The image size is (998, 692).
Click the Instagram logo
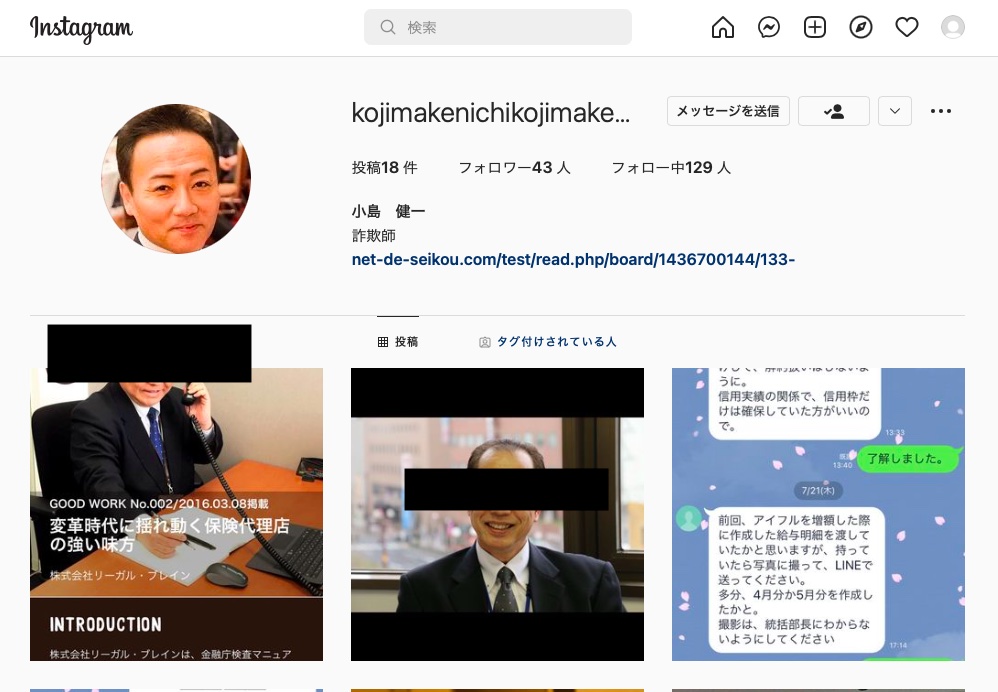pyautogui.click(x=81, y=29)
